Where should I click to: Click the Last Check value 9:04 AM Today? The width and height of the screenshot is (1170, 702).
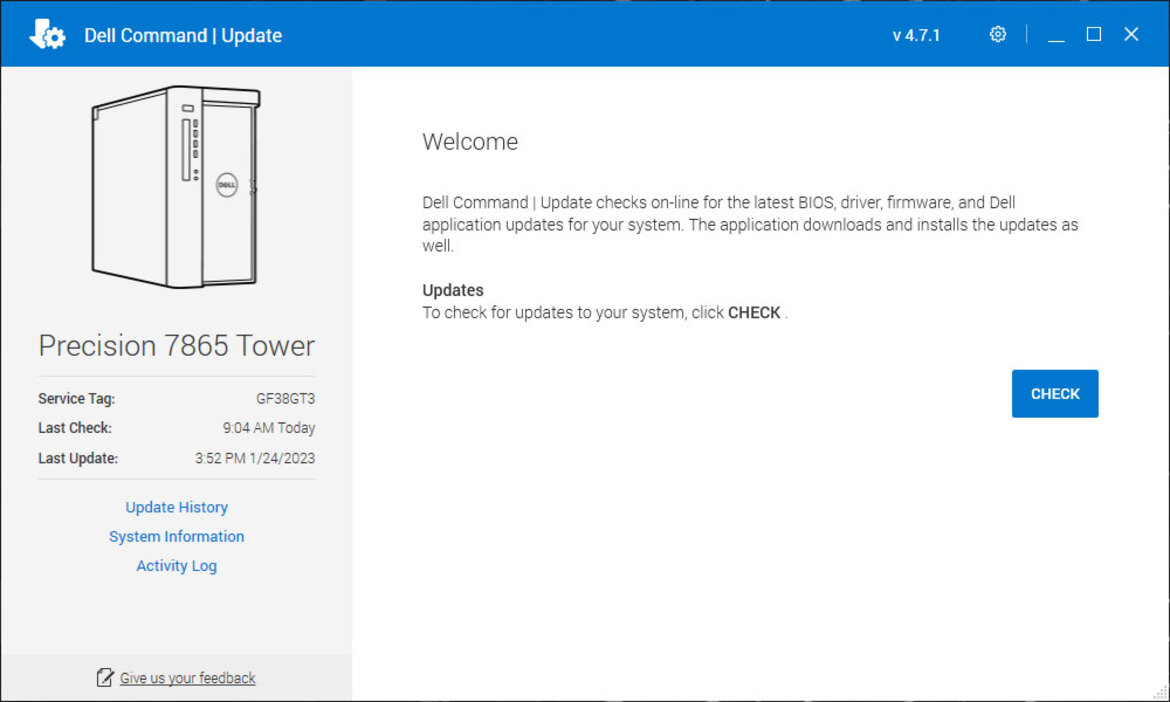click(269, 427)
